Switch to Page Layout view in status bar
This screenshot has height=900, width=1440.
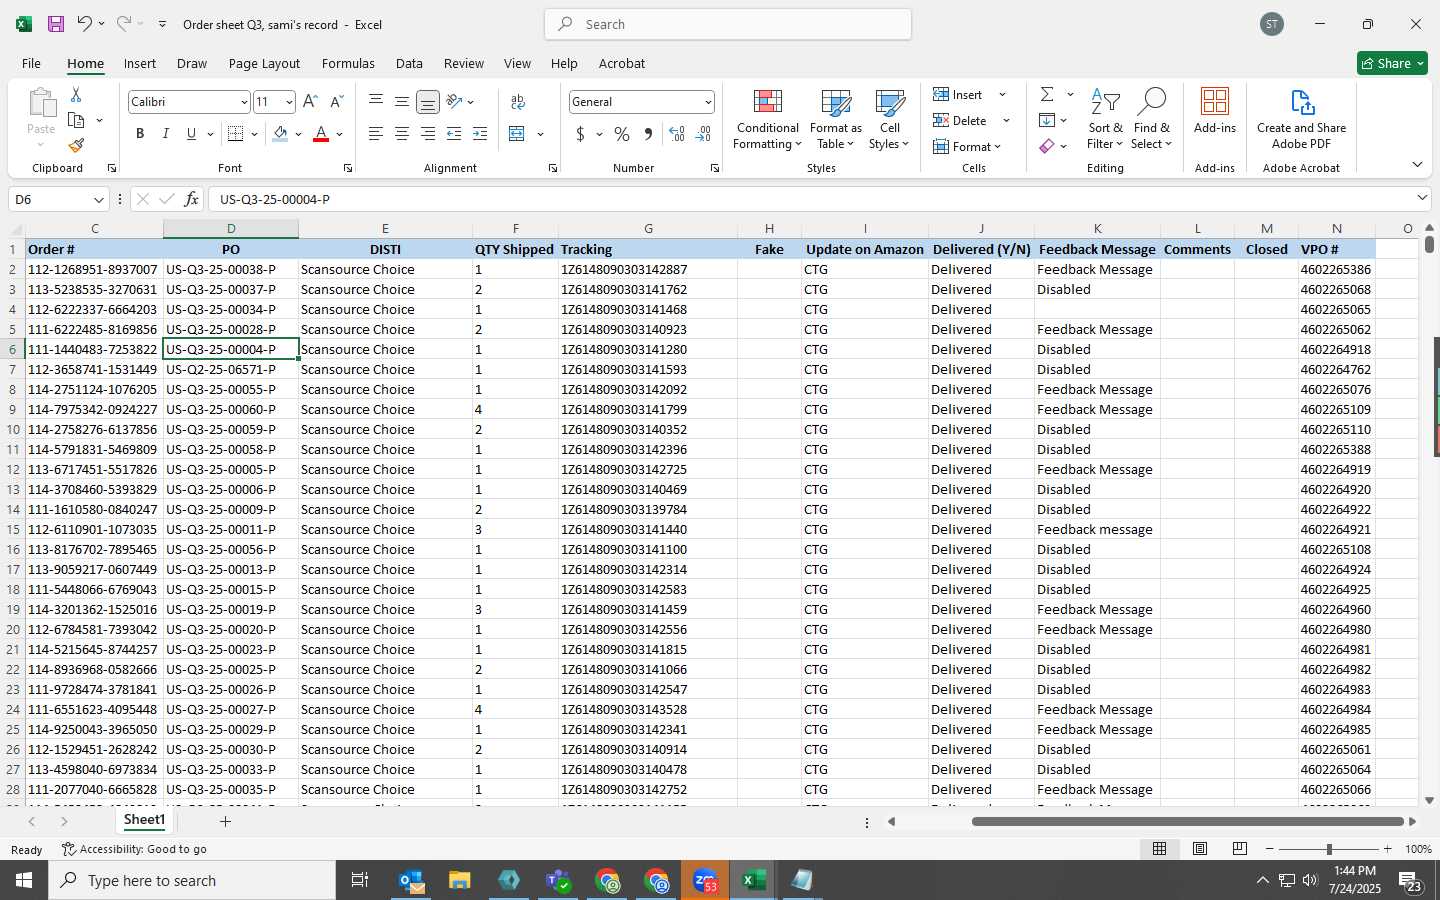(1199, 849)
